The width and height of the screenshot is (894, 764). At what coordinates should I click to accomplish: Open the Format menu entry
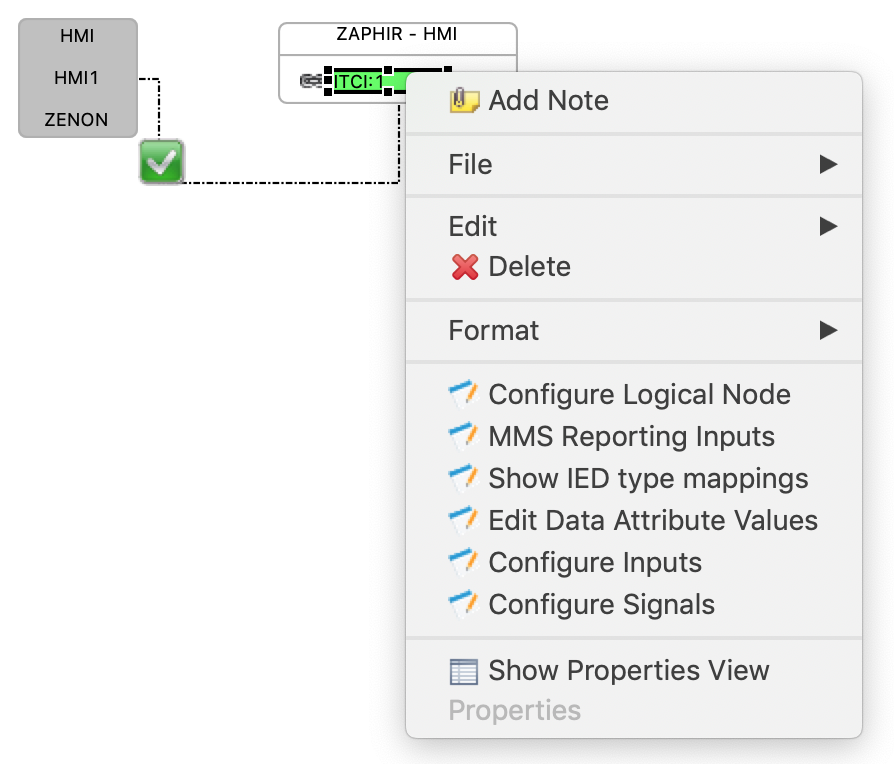point(494,330)
